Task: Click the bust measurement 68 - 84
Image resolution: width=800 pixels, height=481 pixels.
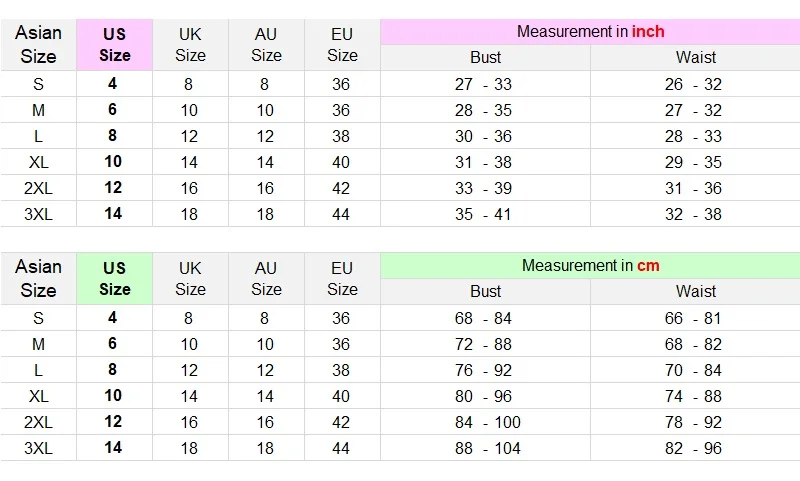Action: point(485,318)
